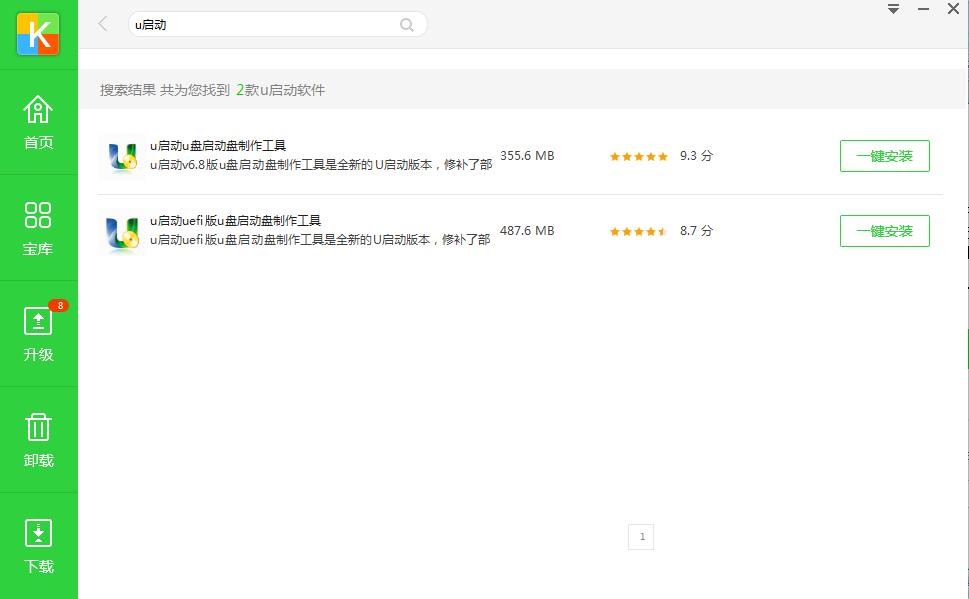The image size is (969, 599).
Task: Click the u启动v6.8版 description text
Action: [321, 164]
